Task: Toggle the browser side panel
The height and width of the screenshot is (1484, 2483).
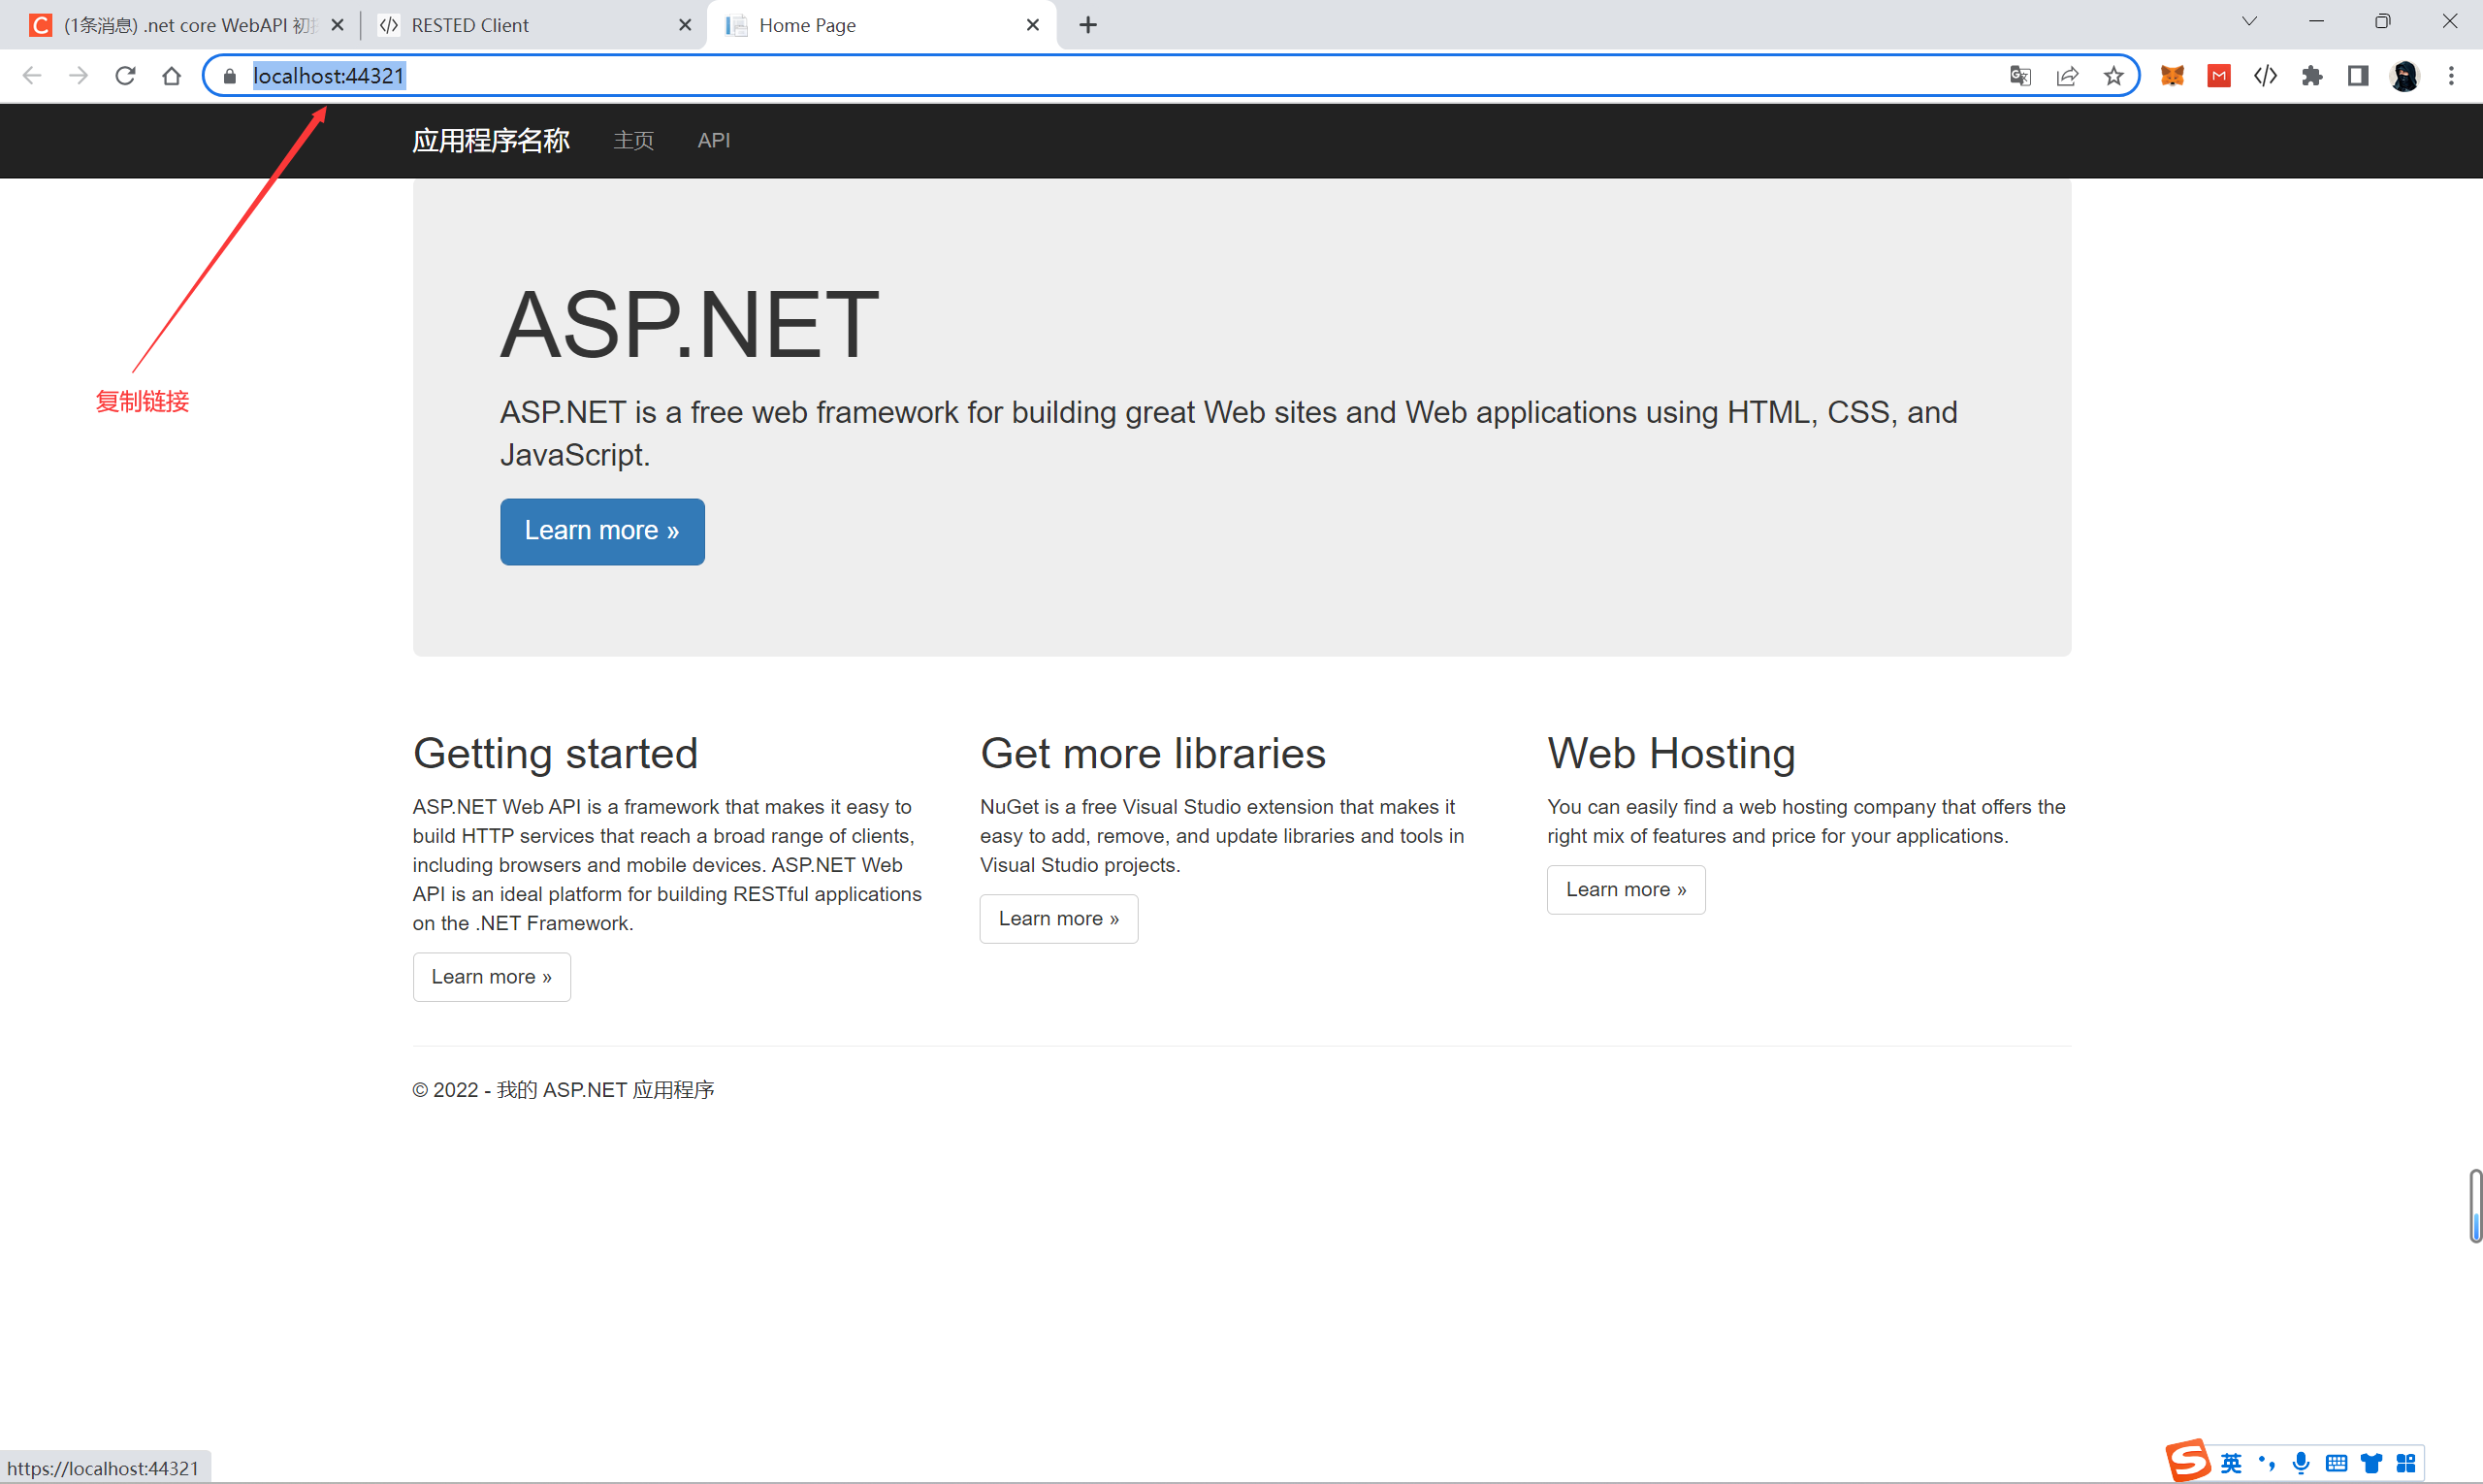Action: pos(2358,76)
